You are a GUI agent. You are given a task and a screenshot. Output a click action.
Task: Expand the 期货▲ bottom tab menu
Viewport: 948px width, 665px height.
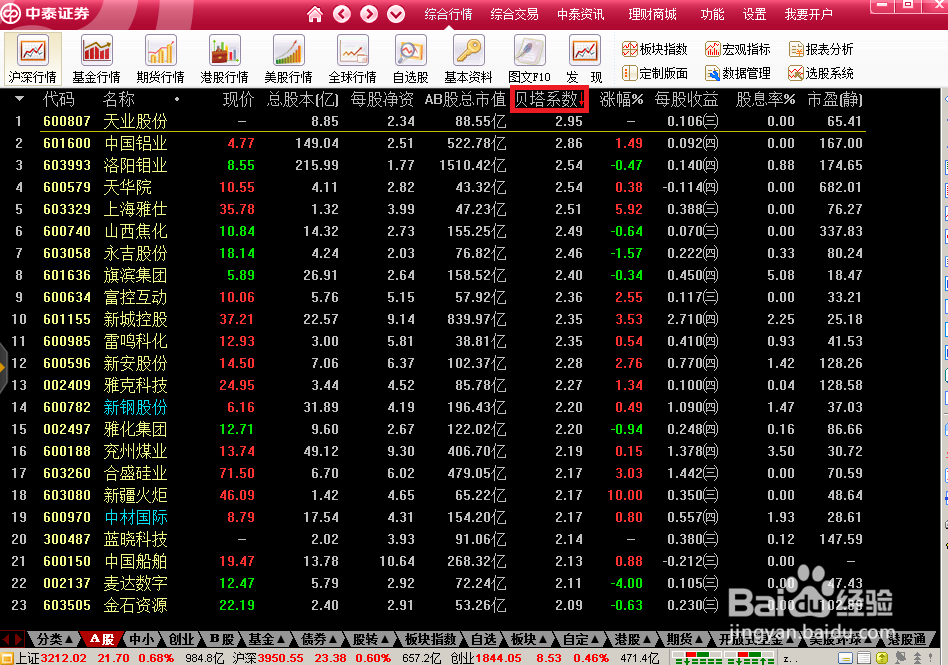(685, 639)
